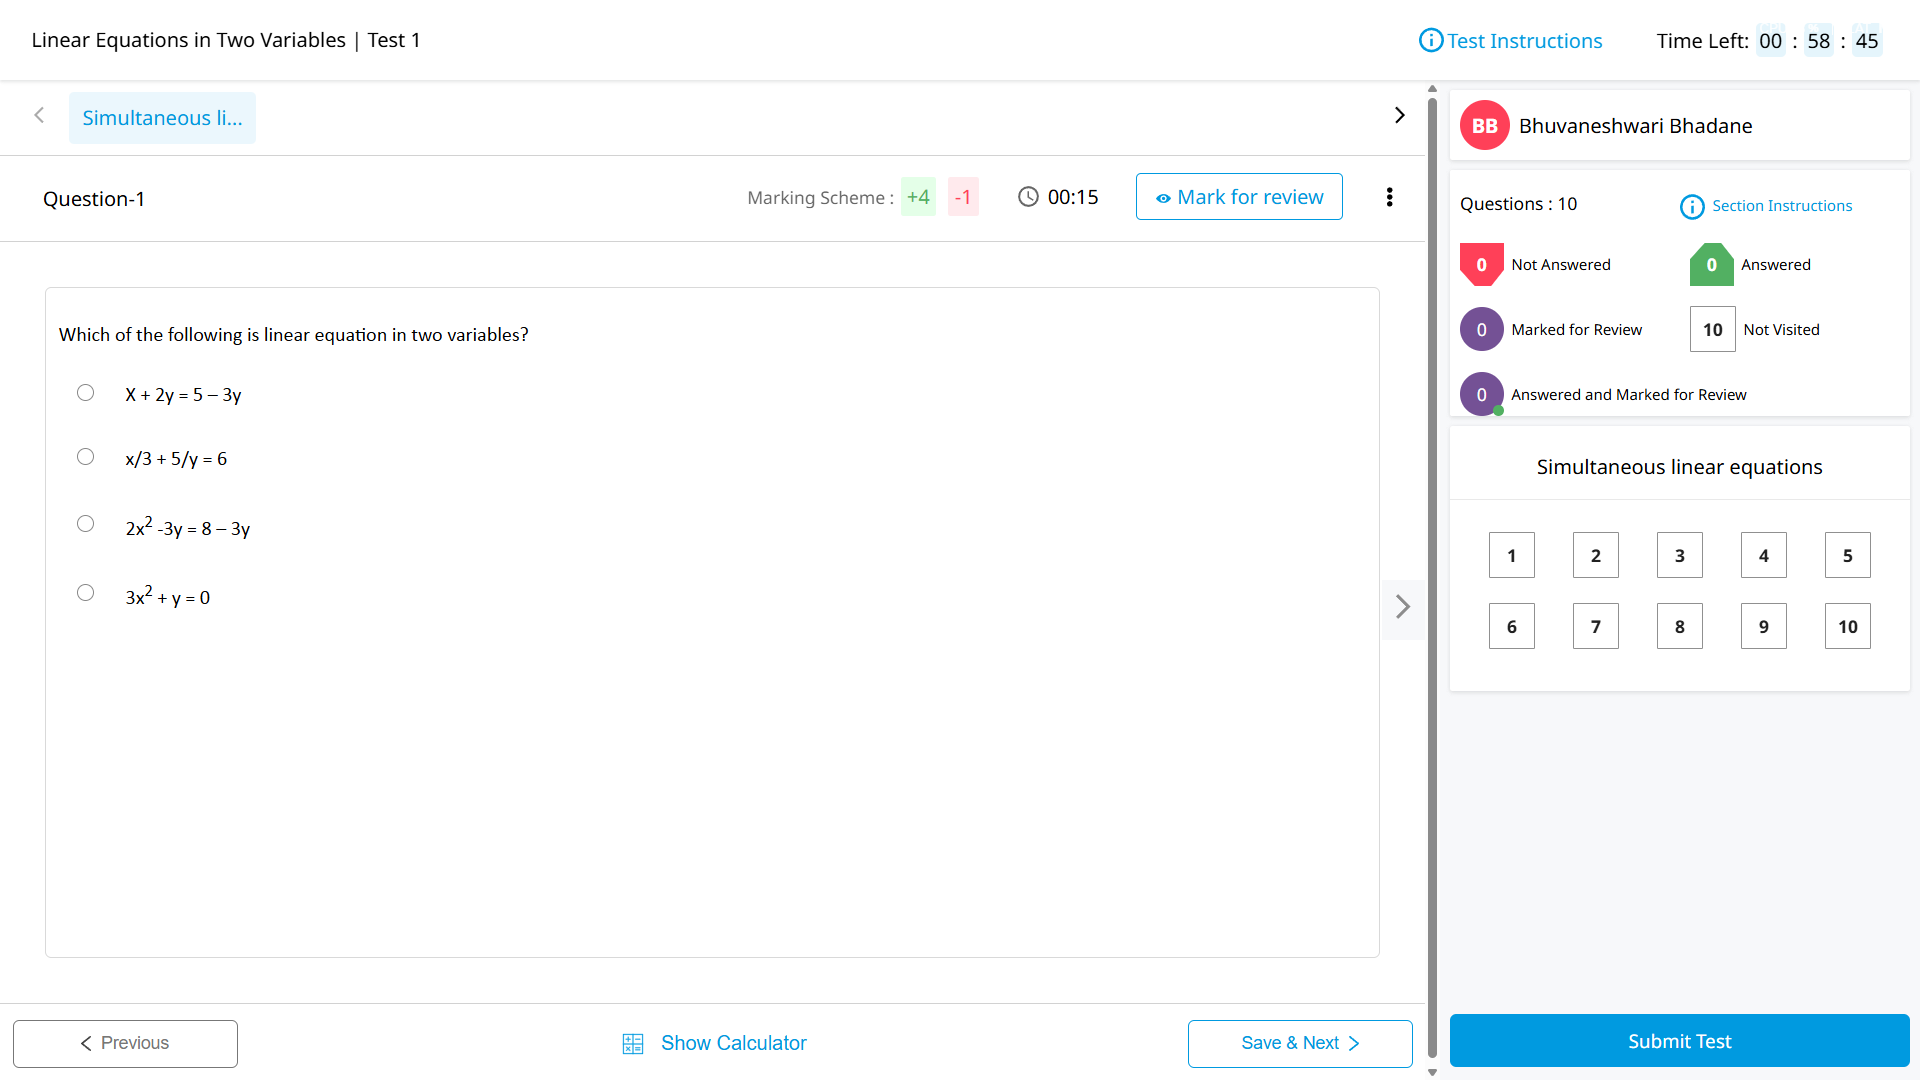Image resolution: width=1920 pixels, height=1080 pixels.
Task: Collapse side panel using the middle arrow
Action: click(1402, 607)
